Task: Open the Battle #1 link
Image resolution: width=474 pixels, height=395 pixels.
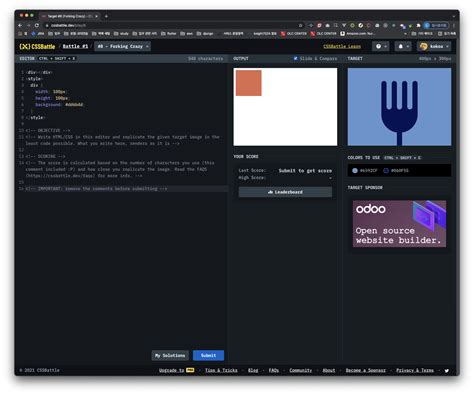Action: pyautogui.click(x=75, y=46)
